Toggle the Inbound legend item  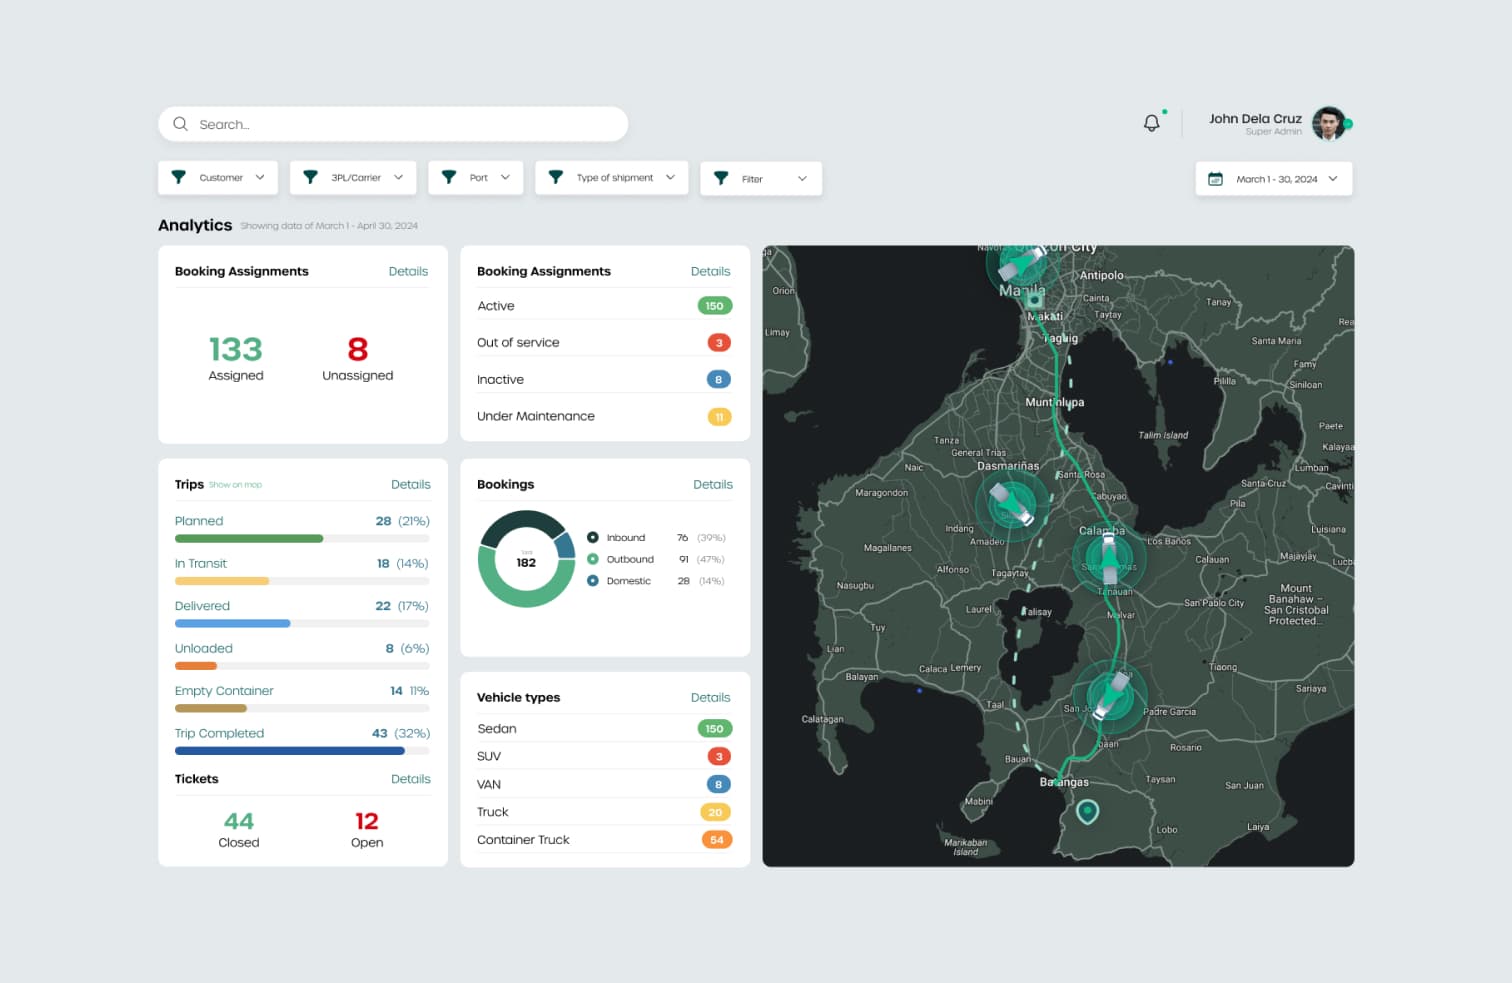pos(619,538)
